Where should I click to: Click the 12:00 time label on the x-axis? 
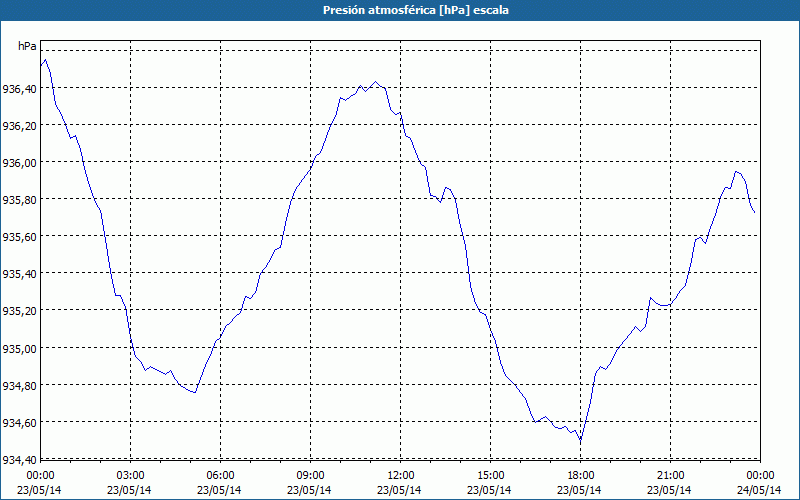tap(401, 476)
